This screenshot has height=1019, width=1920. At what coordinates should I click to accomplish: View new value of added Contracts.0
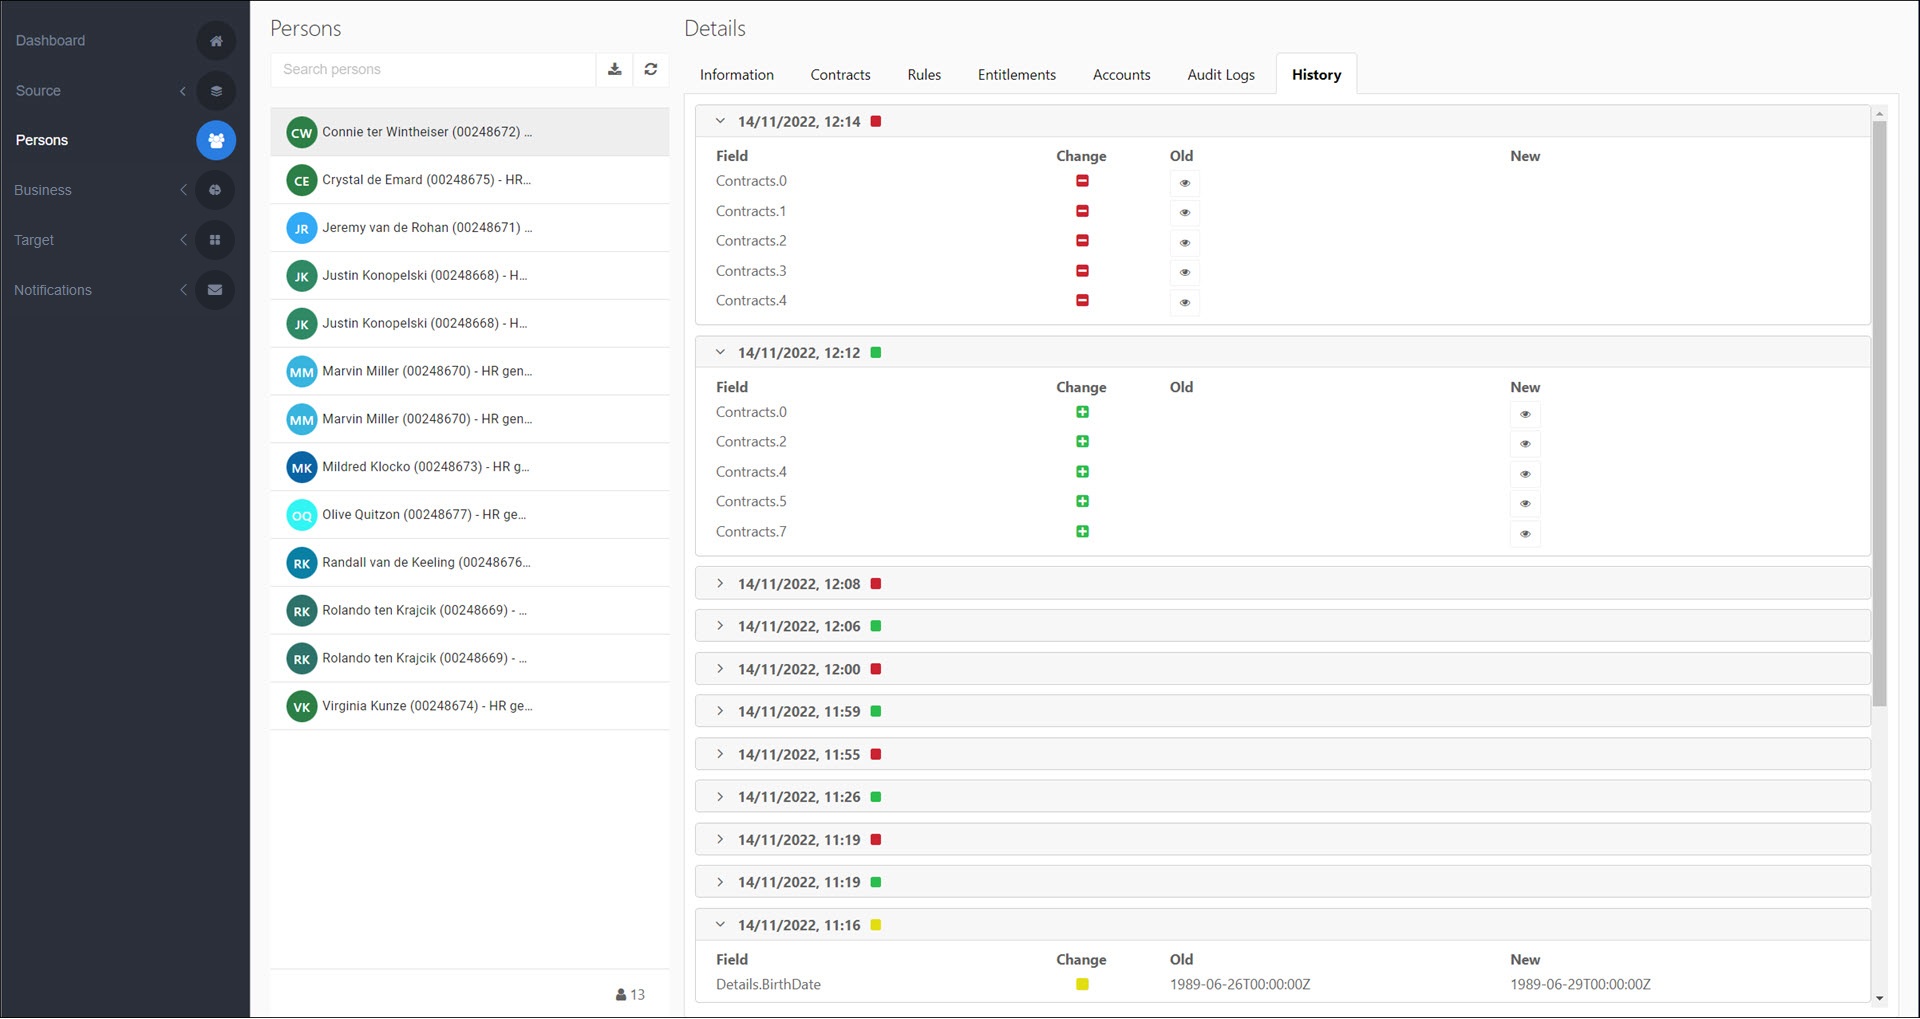click(x=1525, y=414)
